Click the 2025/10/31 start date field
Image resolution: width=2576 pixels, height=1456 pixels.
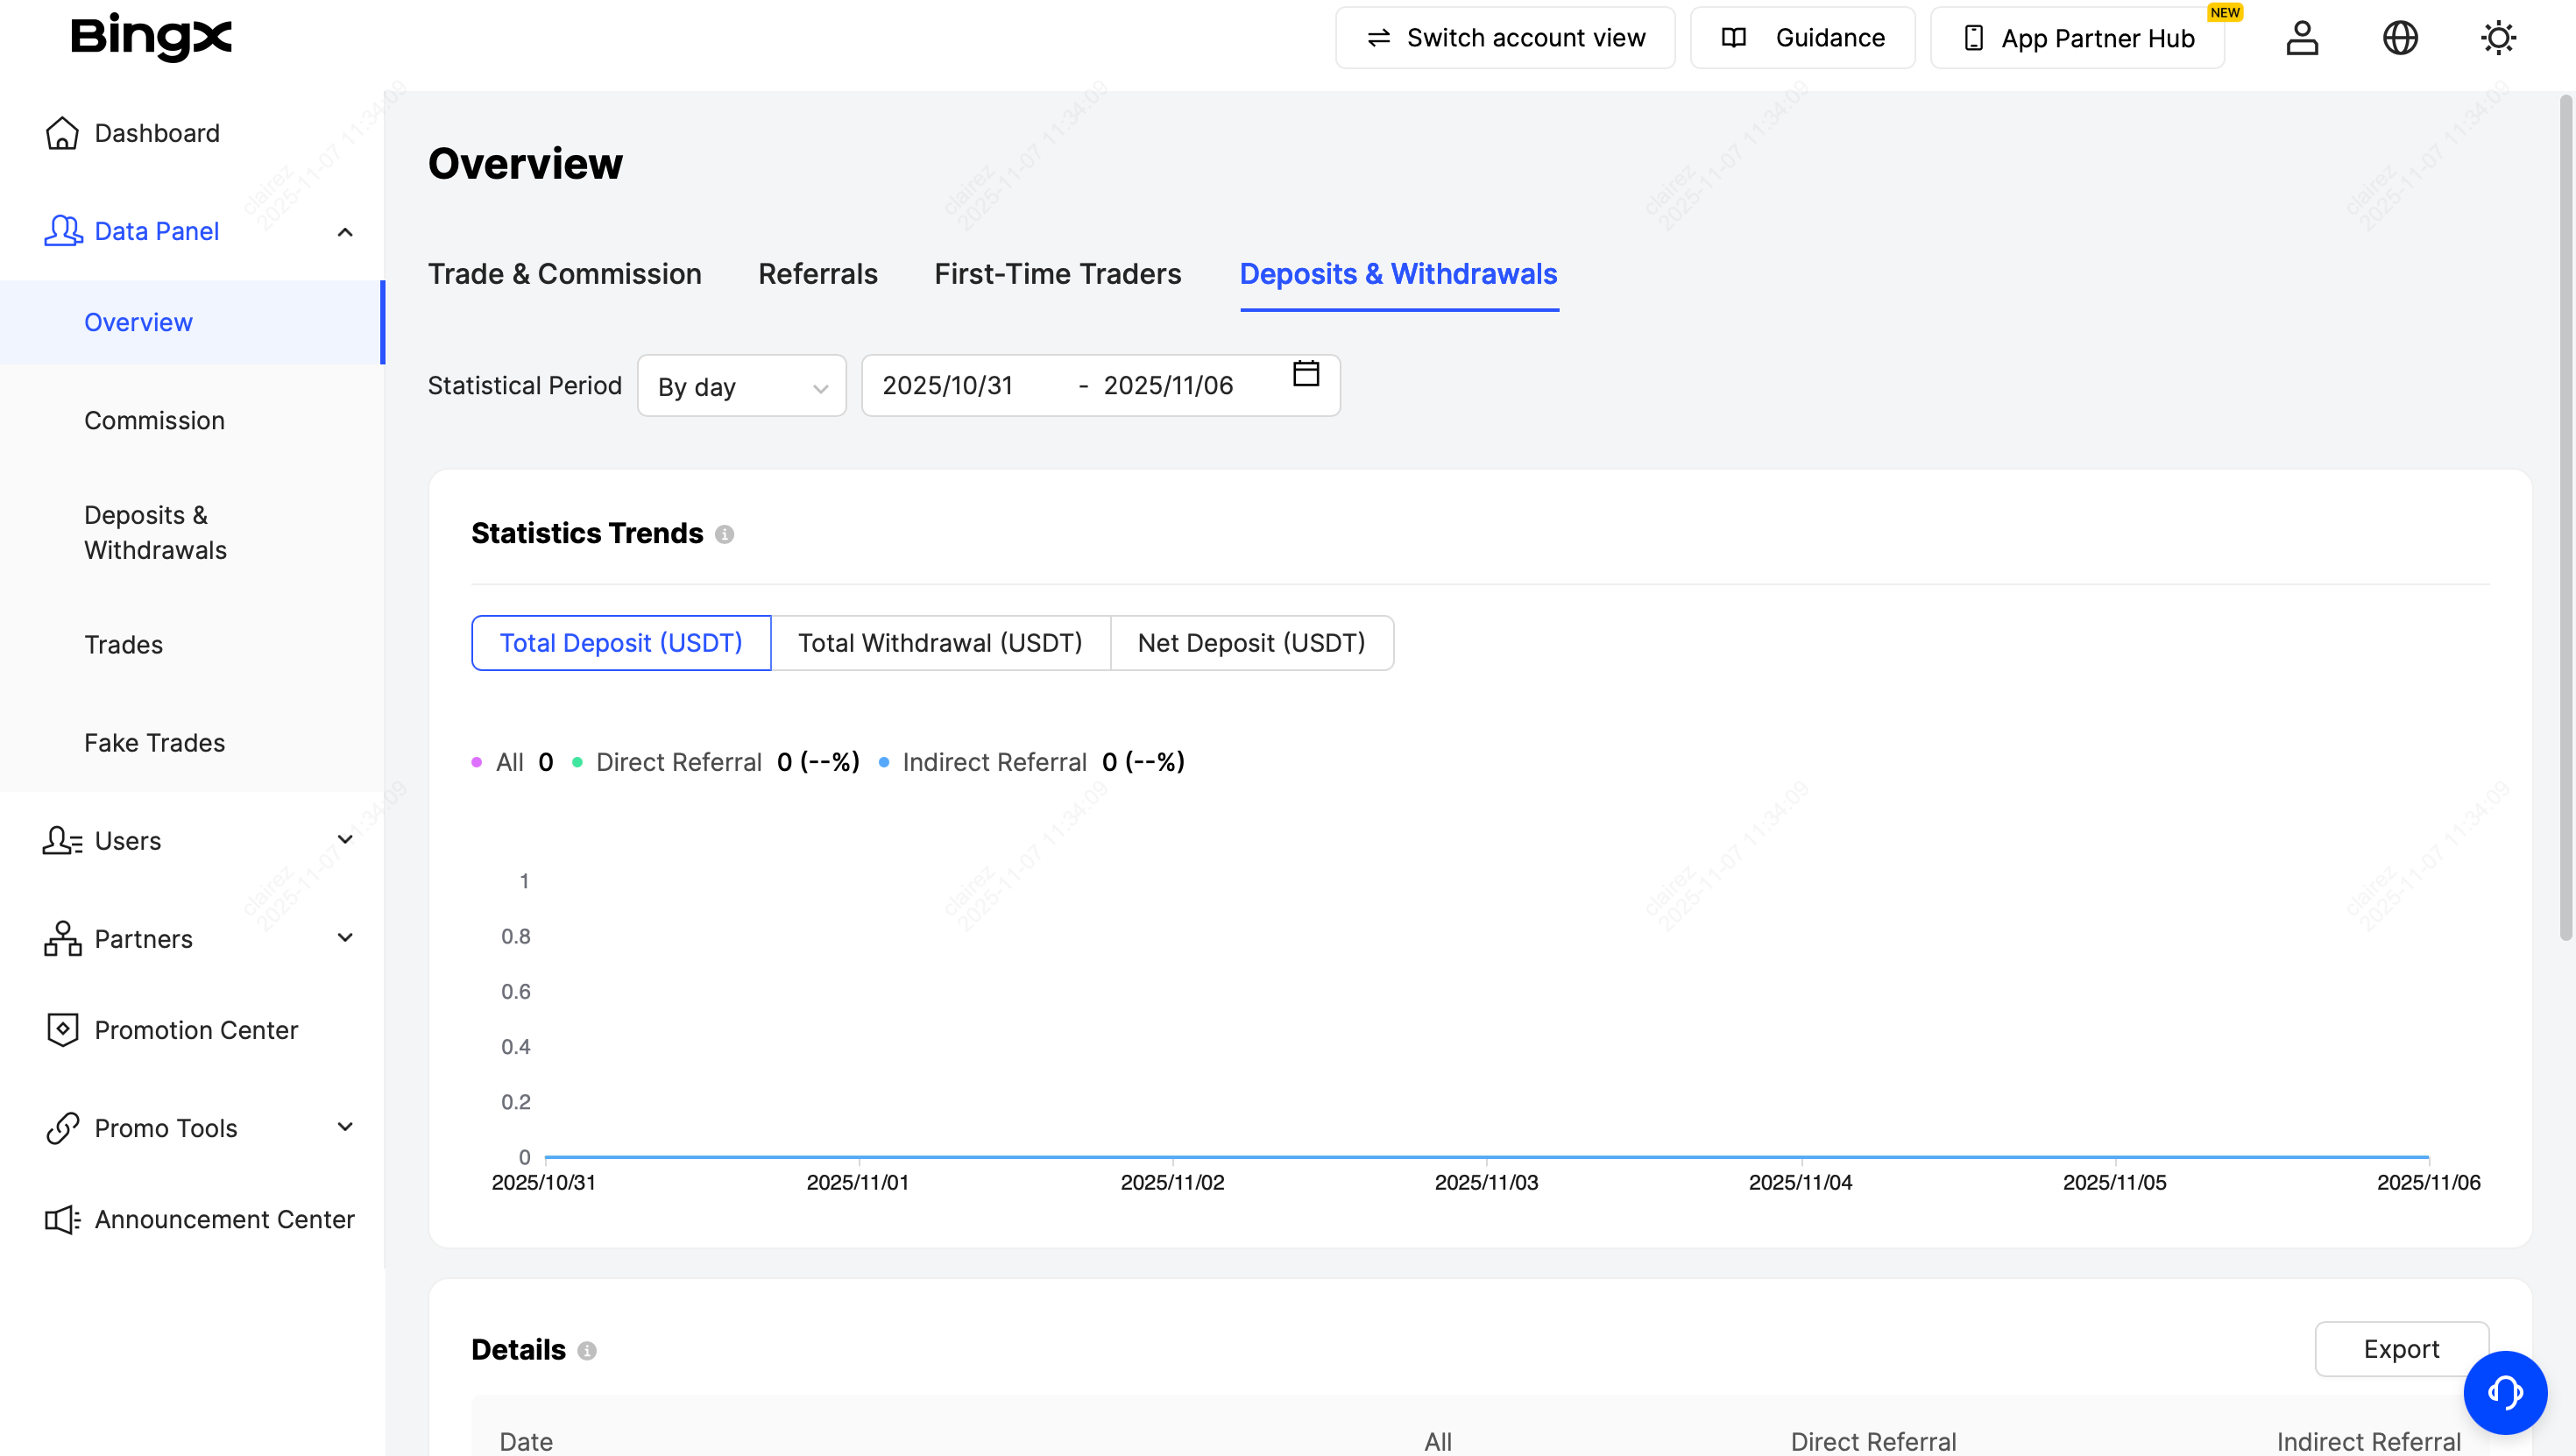[947, 386]
